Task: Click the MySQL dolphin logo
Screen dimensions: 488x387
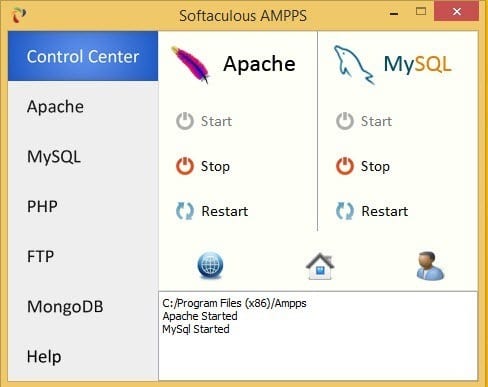Action: [x=354, y=65]
